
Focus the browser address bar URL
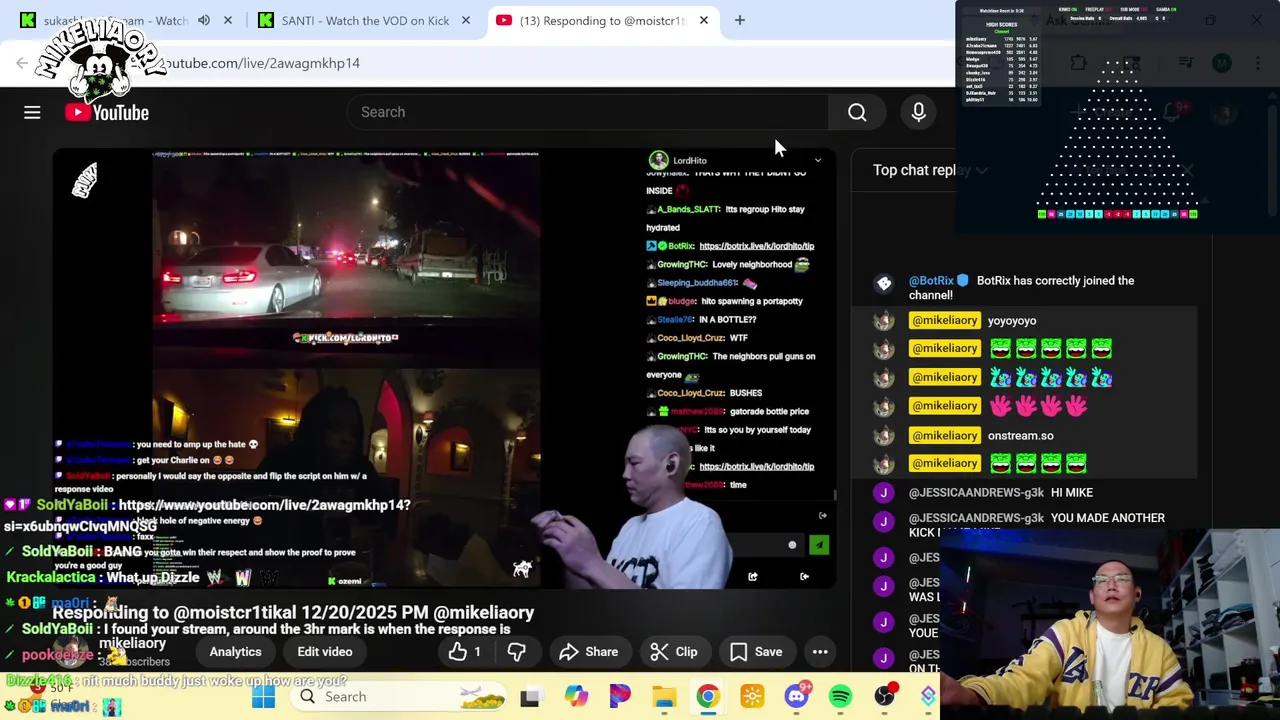262,63
